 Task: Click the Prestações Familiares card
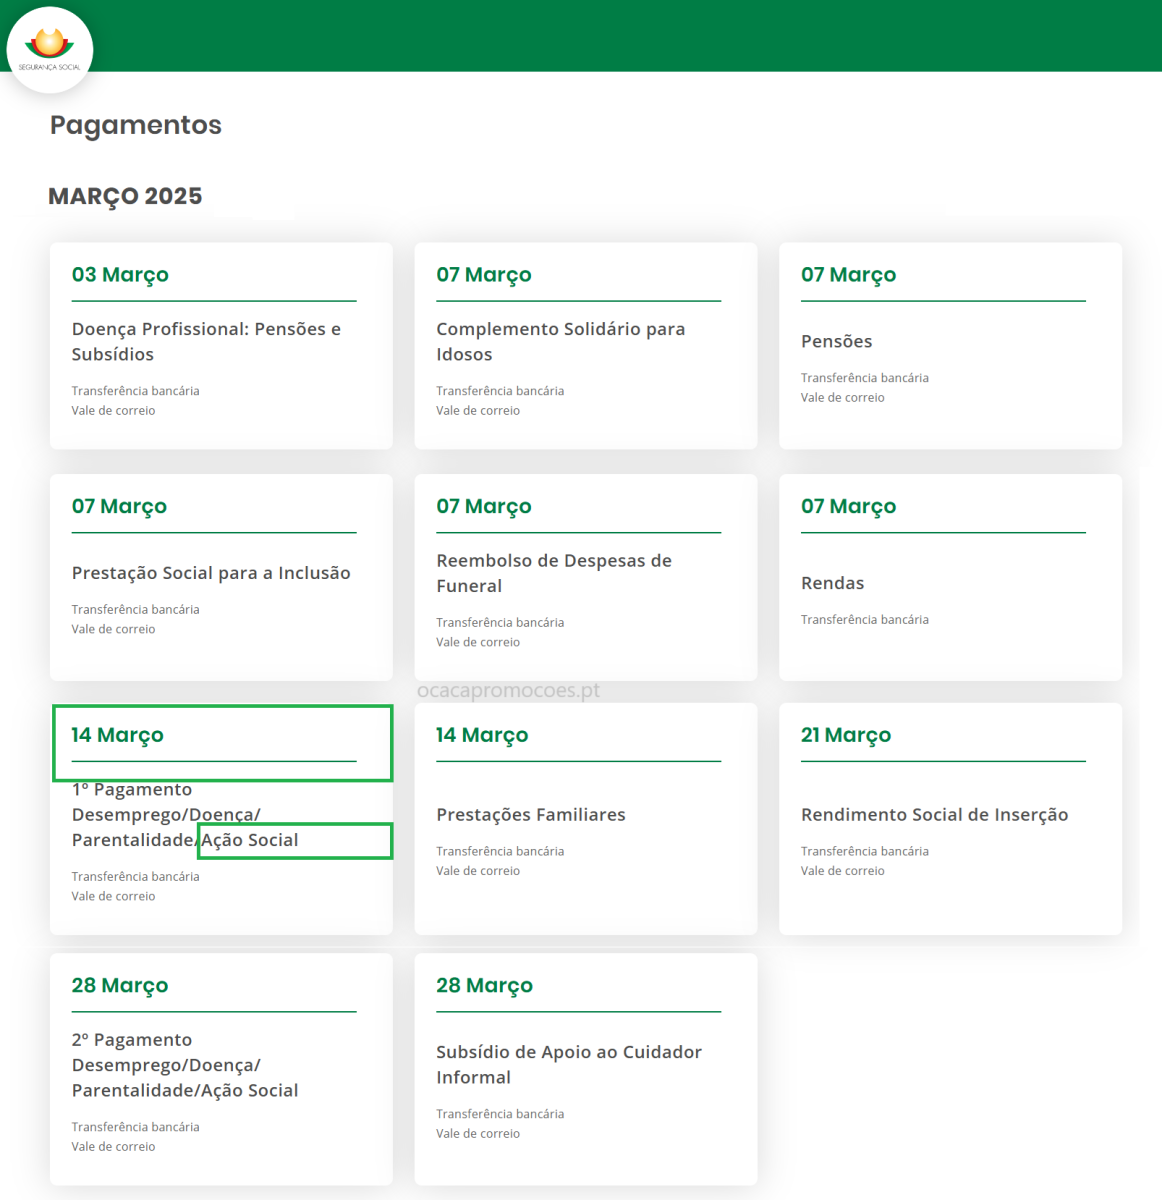[585, 819]
